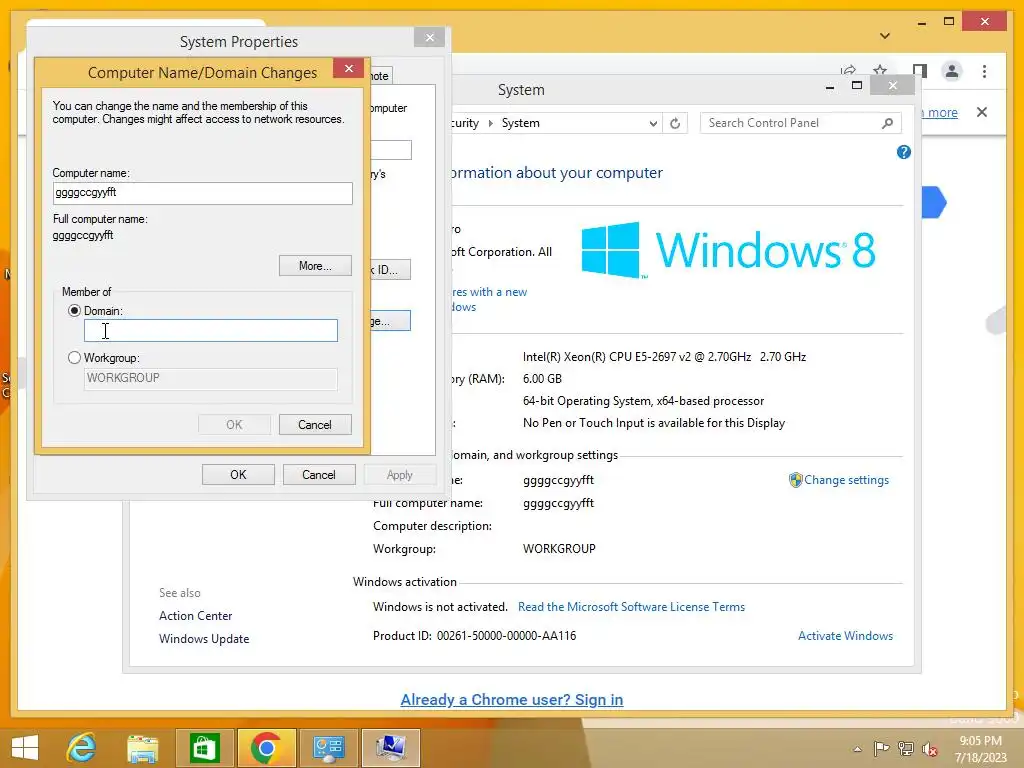This screenshot has width=1024, height=768.
Task: Open File Explorer from the taskbar
Action: tap(142, 748)
